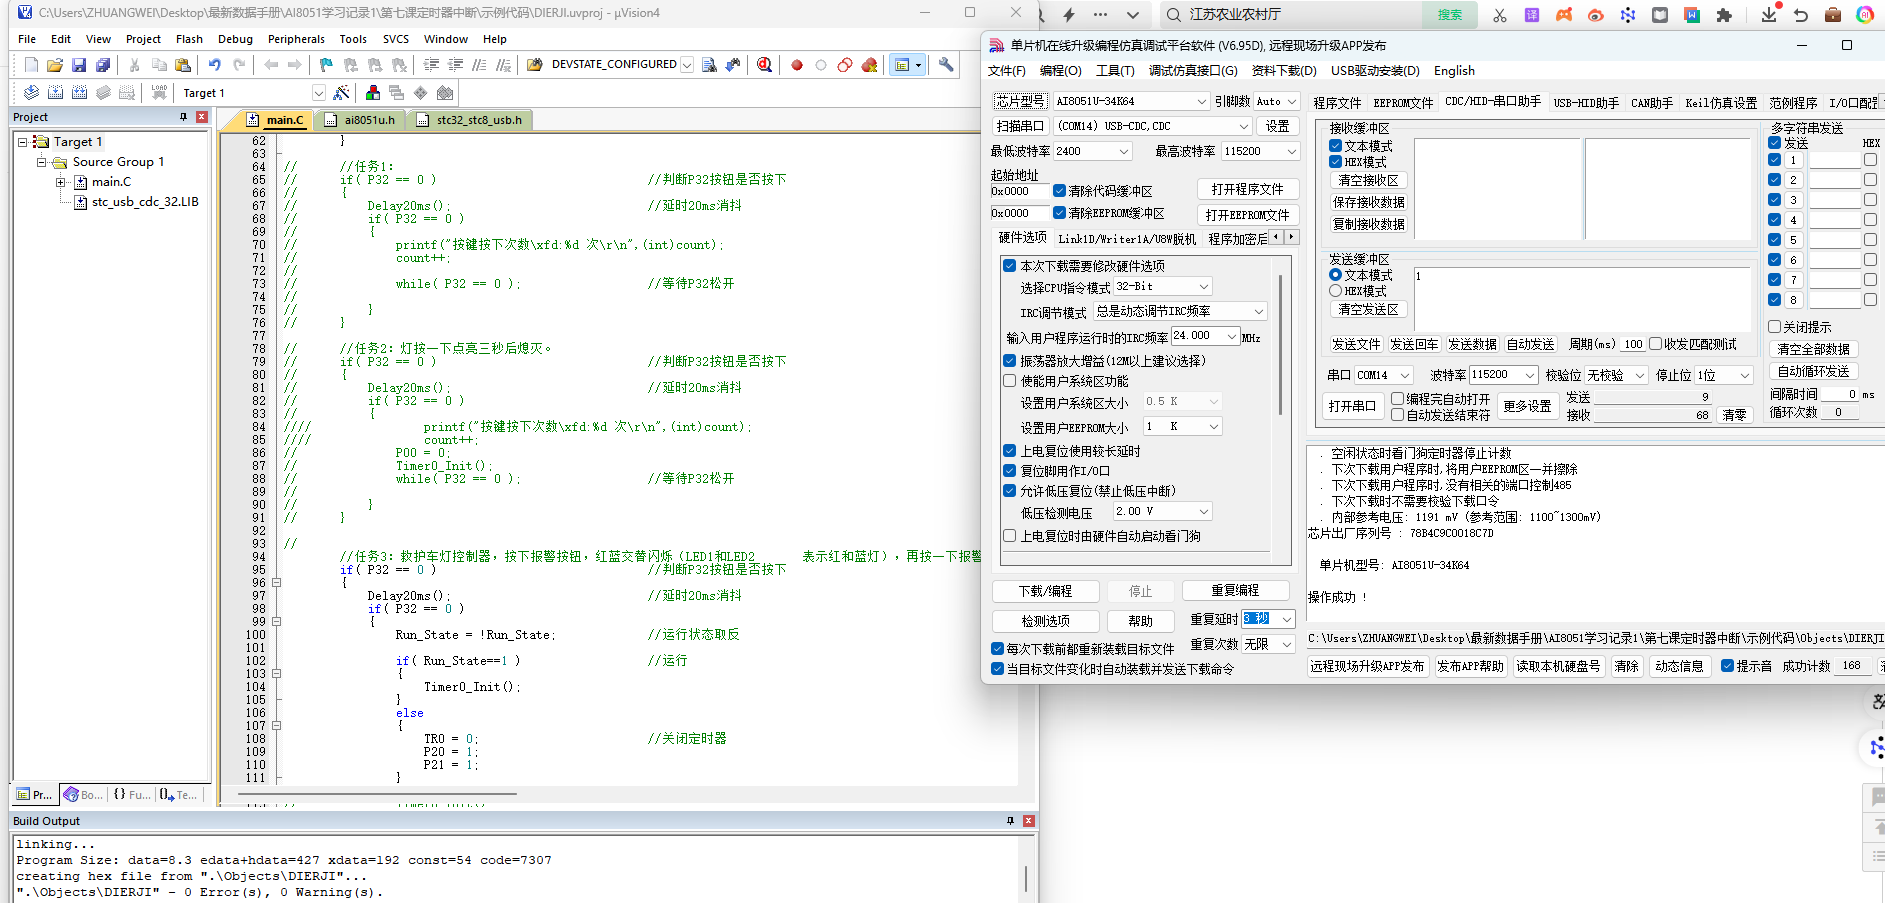Open Manage Project Items blocks icon
Screen dimensions: 1885x903
(x=373, y=93)
